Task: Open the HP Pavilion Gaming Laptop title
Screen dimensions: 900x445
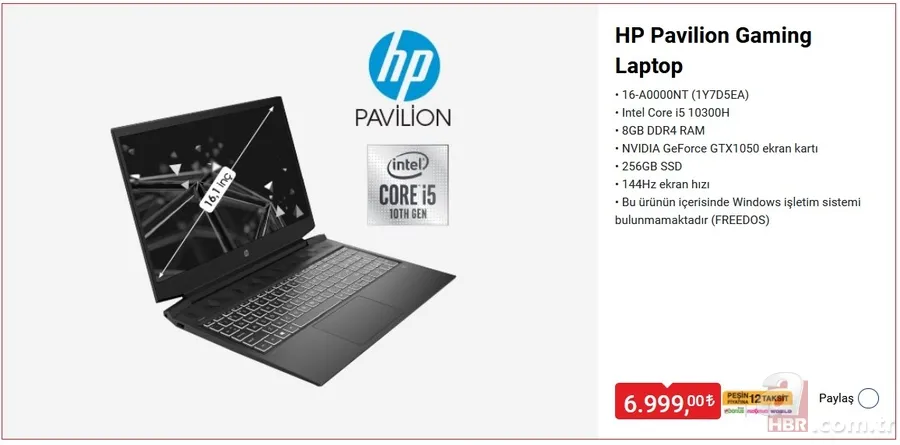Action: tap(713, 51)
